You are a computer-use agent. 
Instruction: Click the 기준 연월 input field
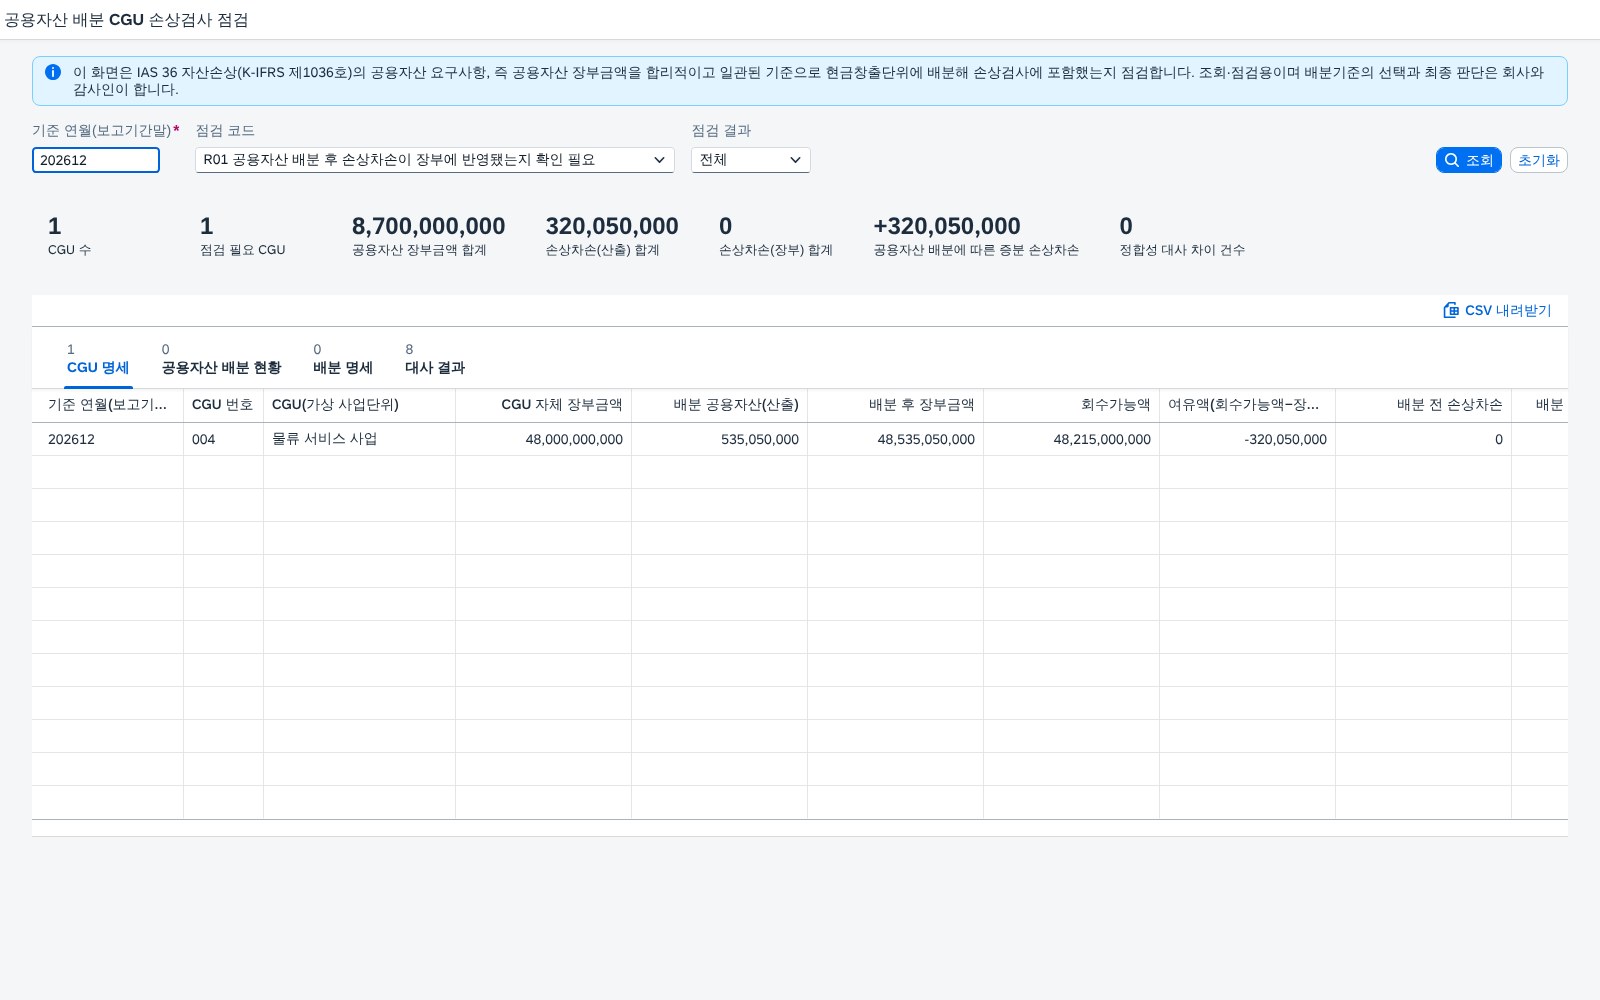(96, 160)
